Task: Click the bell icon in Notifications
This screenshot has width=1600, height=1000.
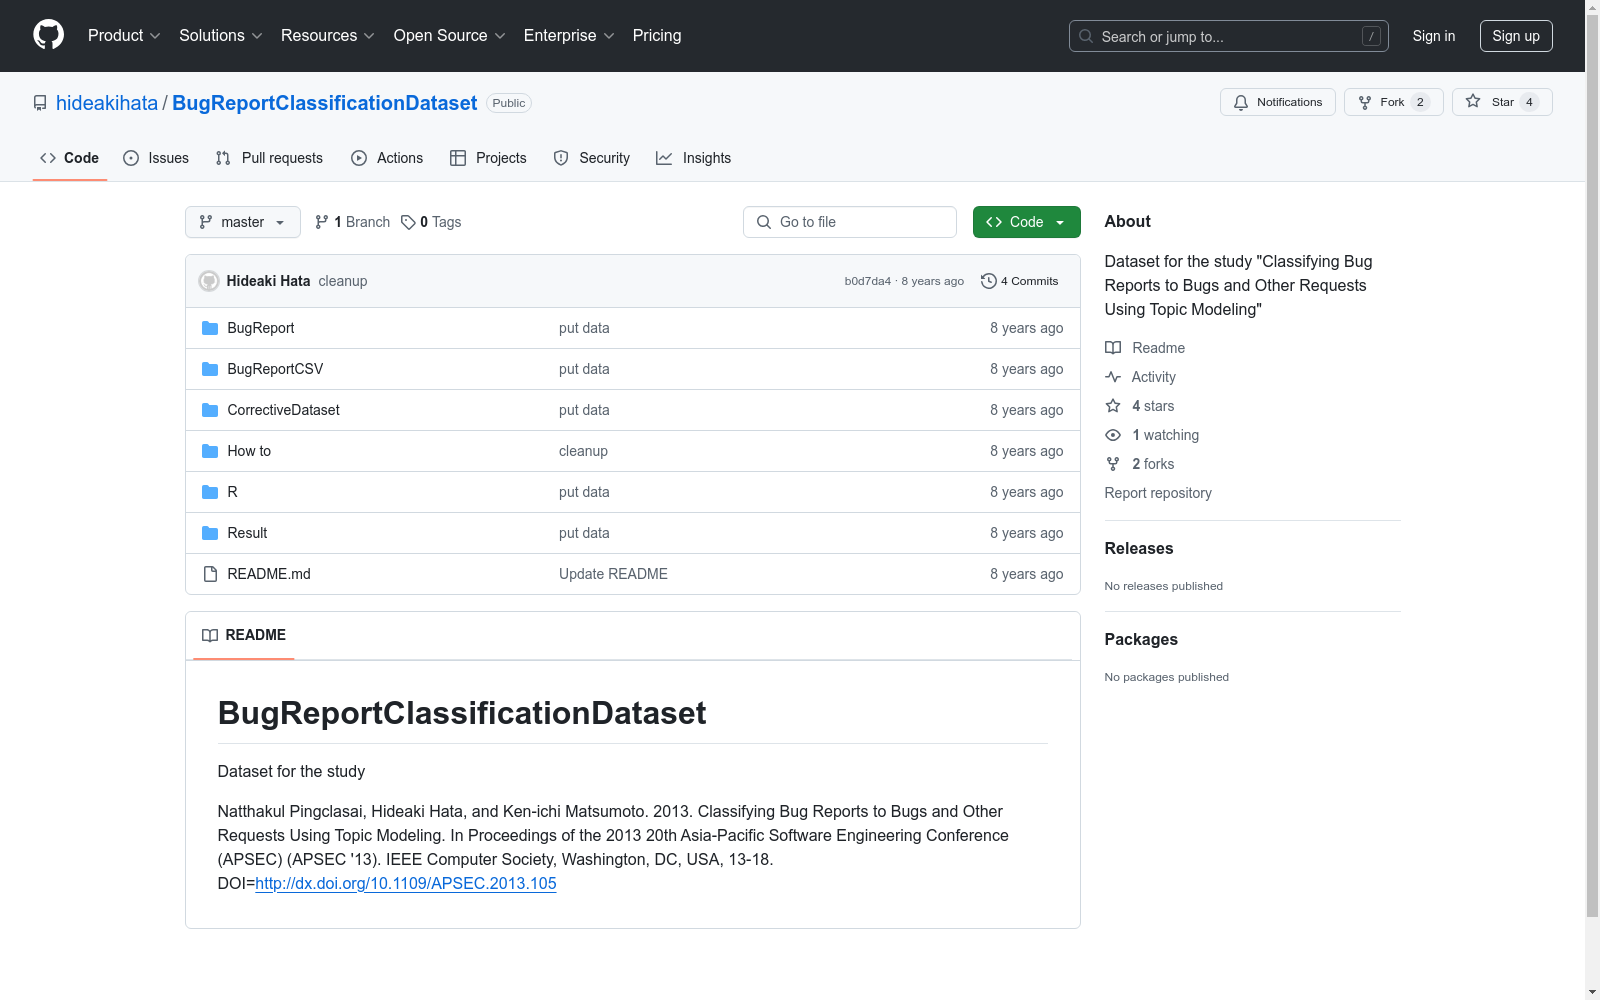Action: click(x=1241, y=102)
